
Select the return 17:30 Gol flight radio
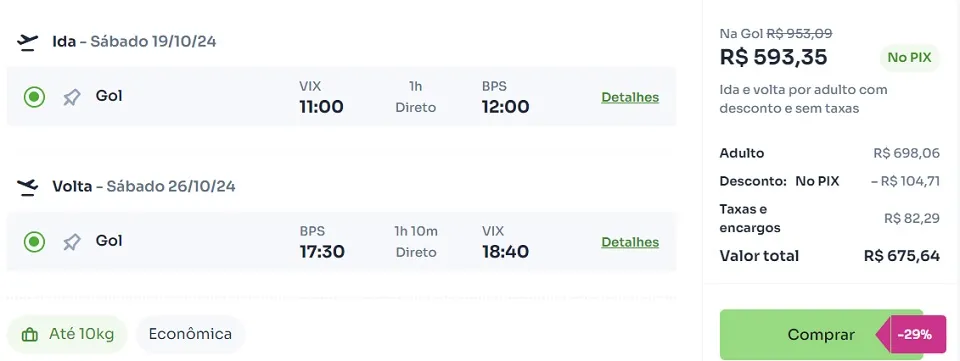pos(34,242)
